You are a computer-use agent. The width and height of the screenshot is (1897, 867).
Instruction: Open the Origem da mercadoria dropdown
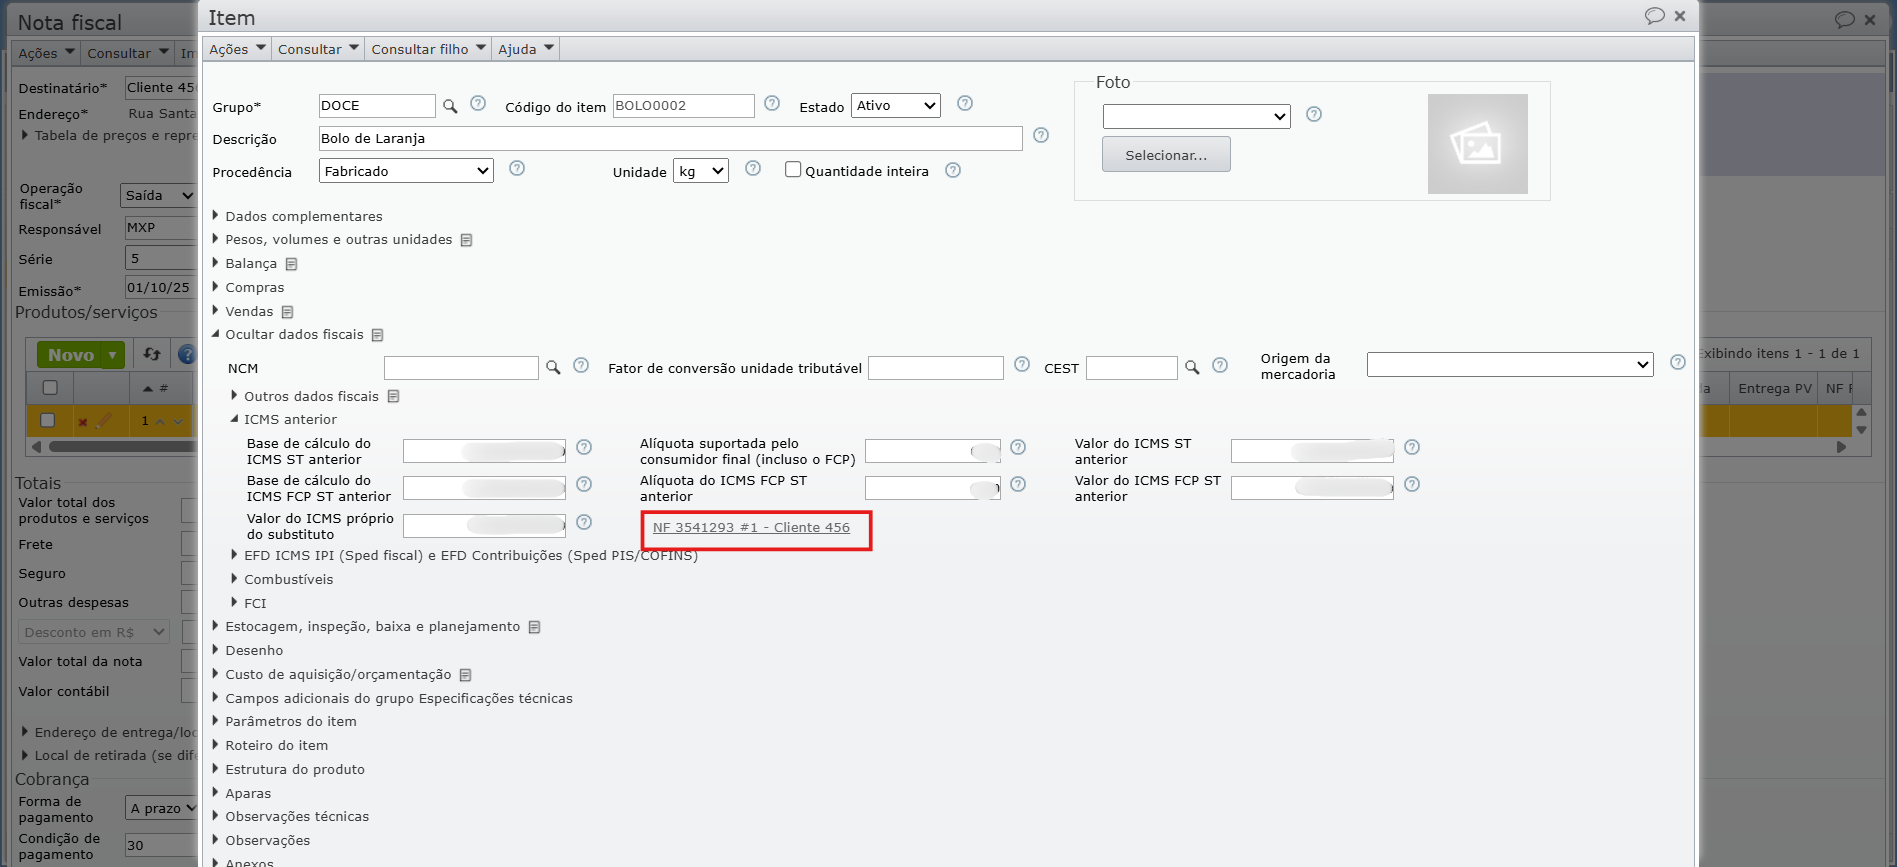click(x=1510, y=365)
